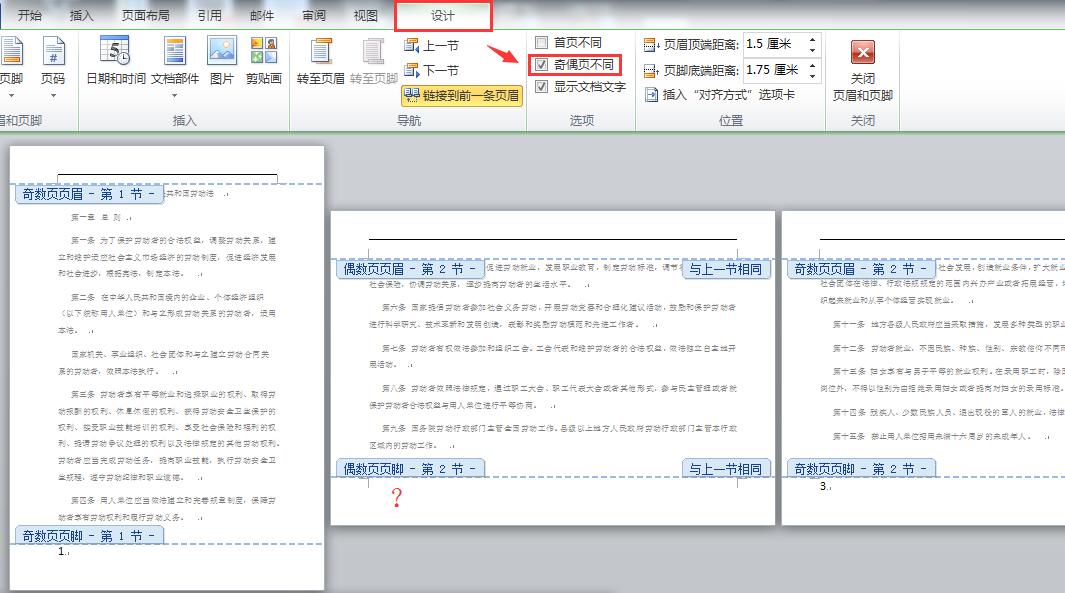Toggle Link to Previous header
1065x593 pixels.
pos(460,96)
